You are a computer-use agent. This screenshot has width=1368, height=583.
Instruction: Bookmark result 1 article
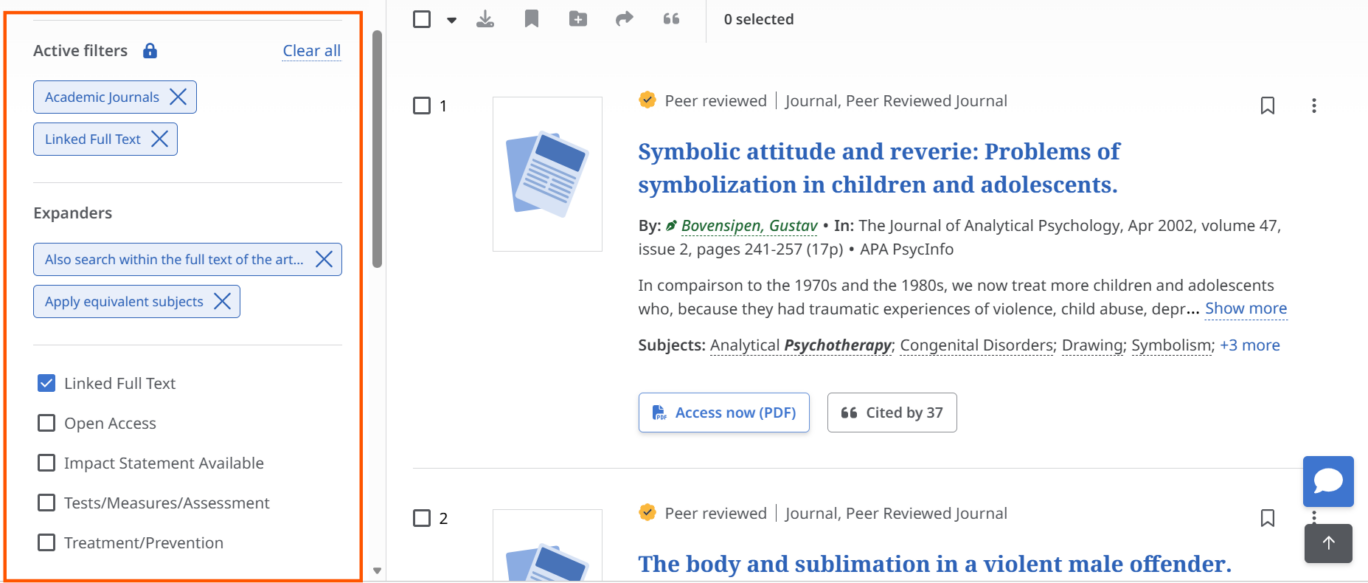[x=1267, y=106]
